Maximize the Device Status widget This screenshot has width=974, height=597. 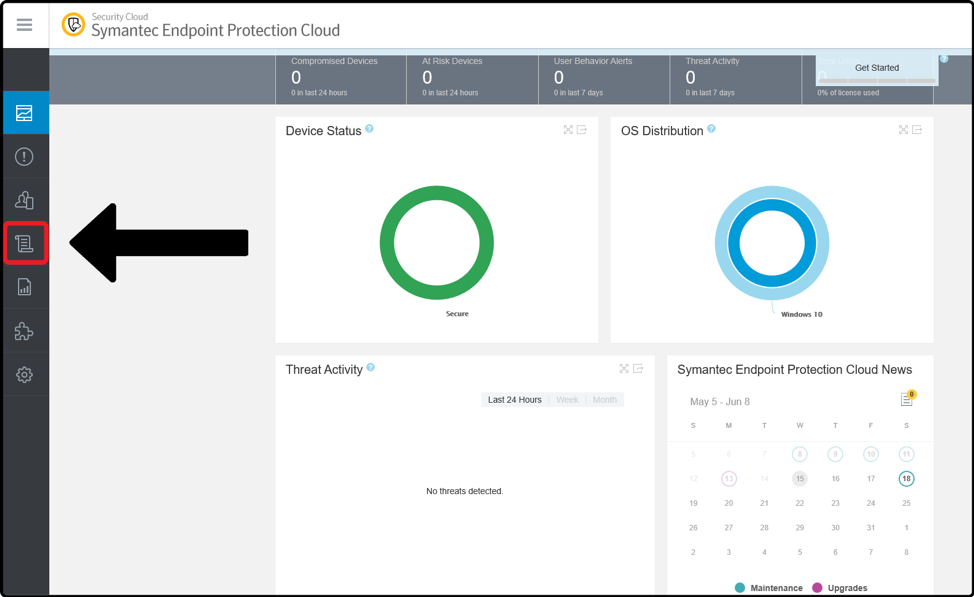[568, 130]
